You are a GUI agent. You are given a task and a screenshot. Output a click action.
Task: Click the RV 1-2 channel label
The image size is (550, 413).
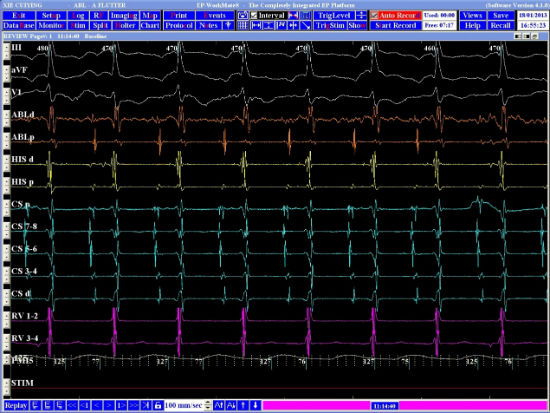25,316
